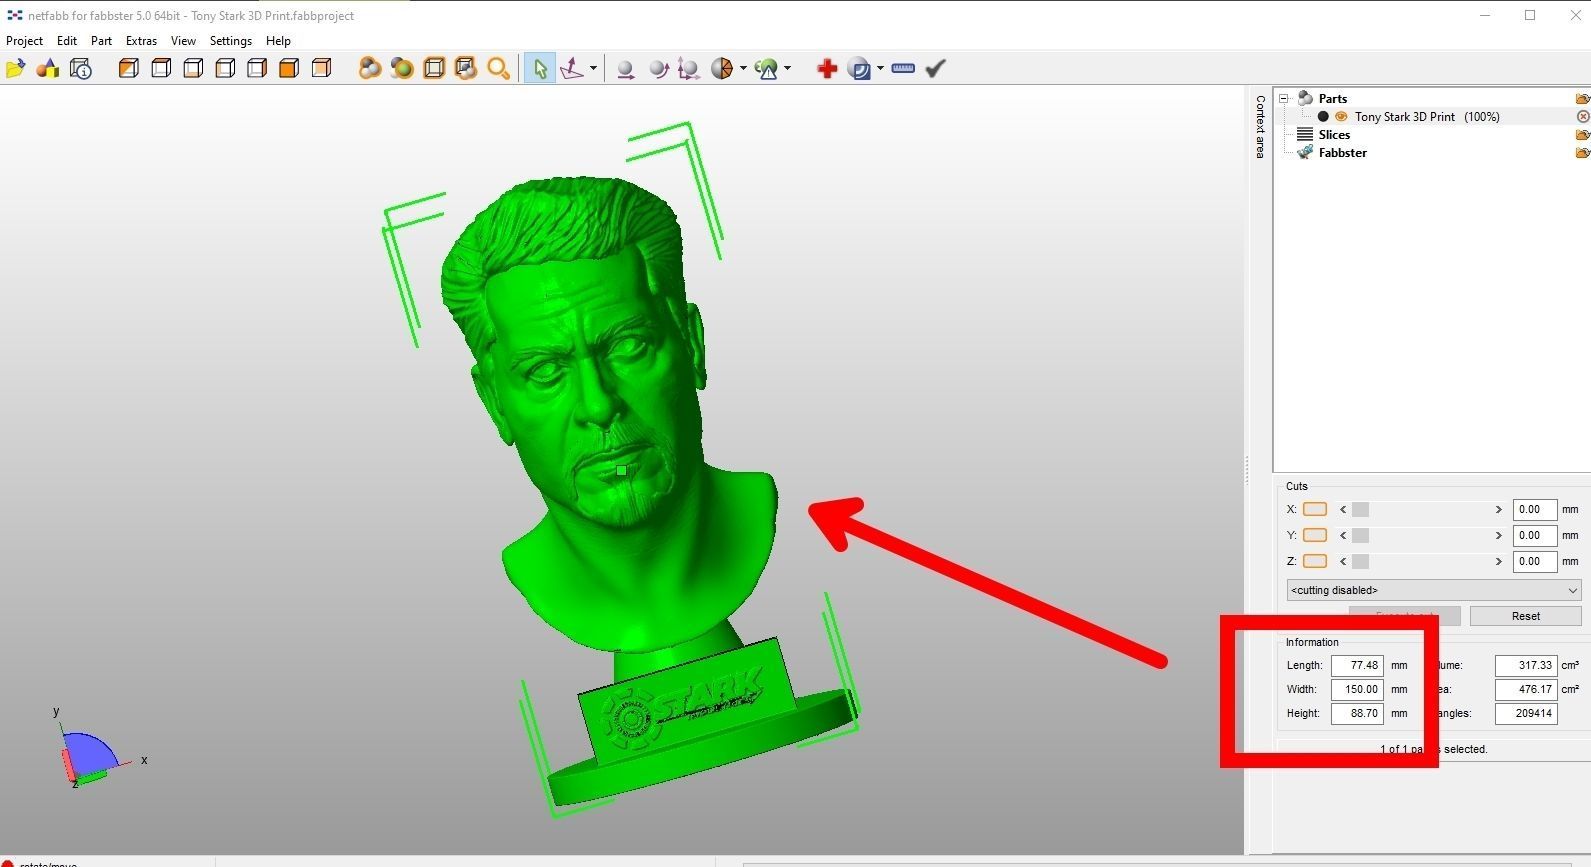Click the part analysis warning icon
This screenshot has height=867, width=1591.
[x=767, y=68]
